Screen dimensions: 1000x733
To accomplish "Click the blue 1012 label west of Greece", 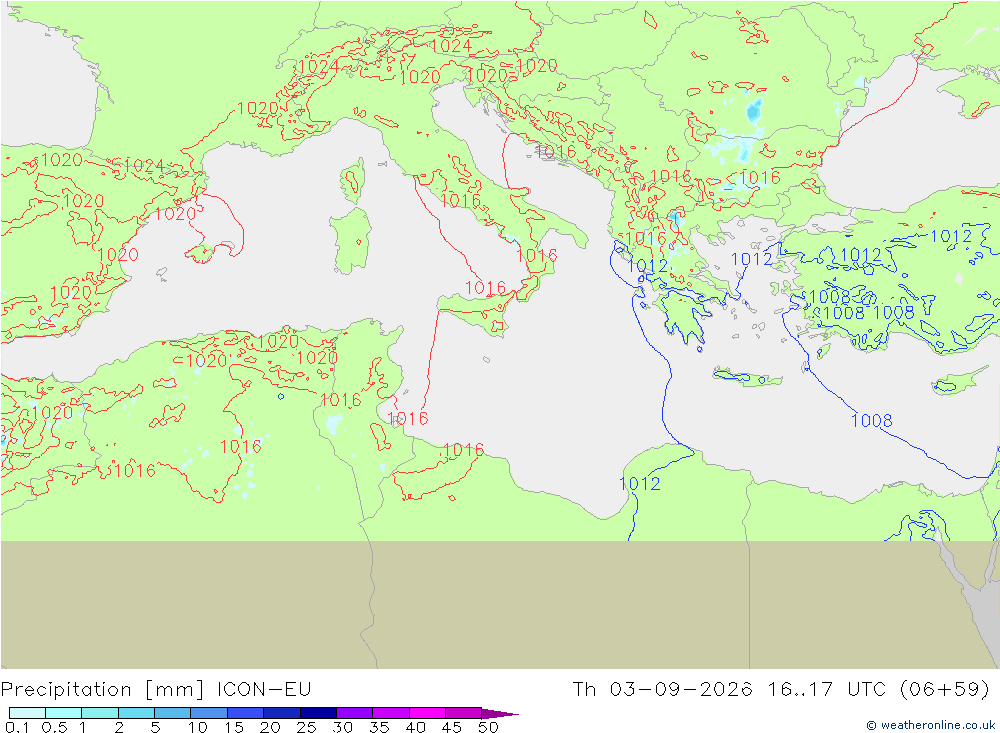I will (648, 265).
